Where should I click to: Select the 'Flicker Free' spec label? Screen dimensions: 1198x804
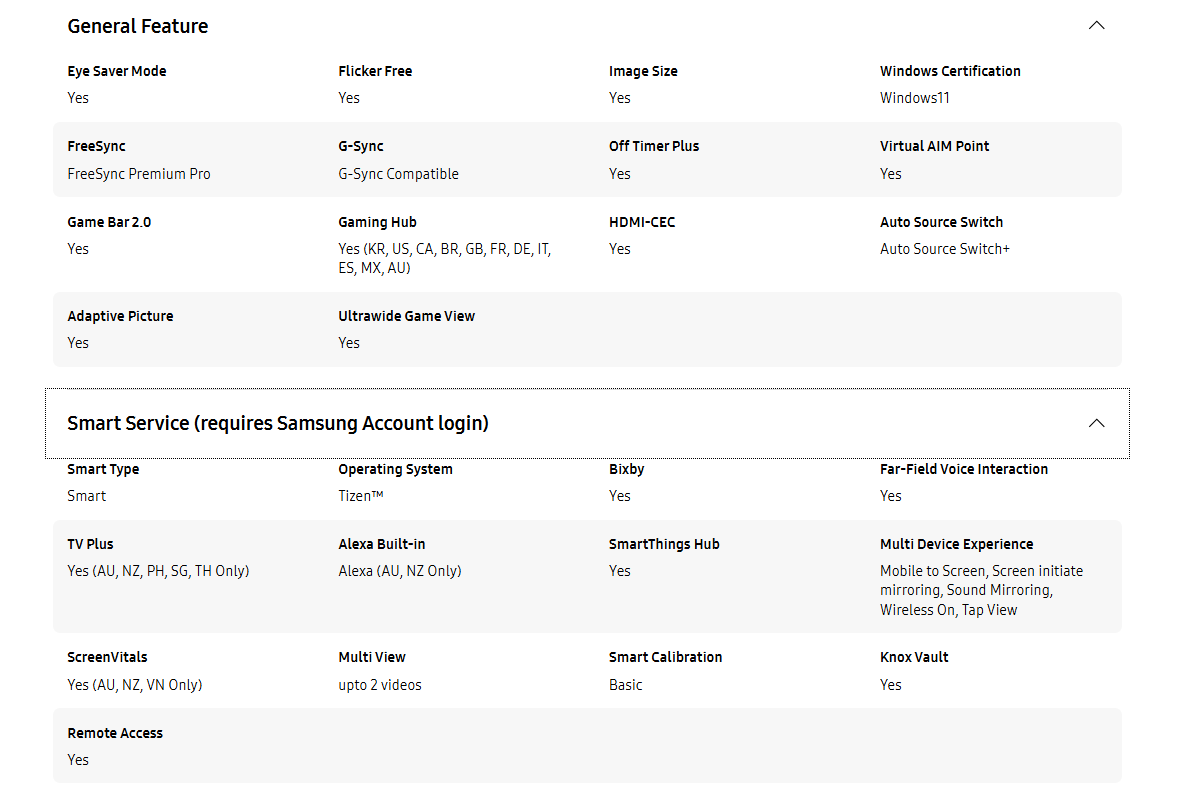[x=375, y=71]
